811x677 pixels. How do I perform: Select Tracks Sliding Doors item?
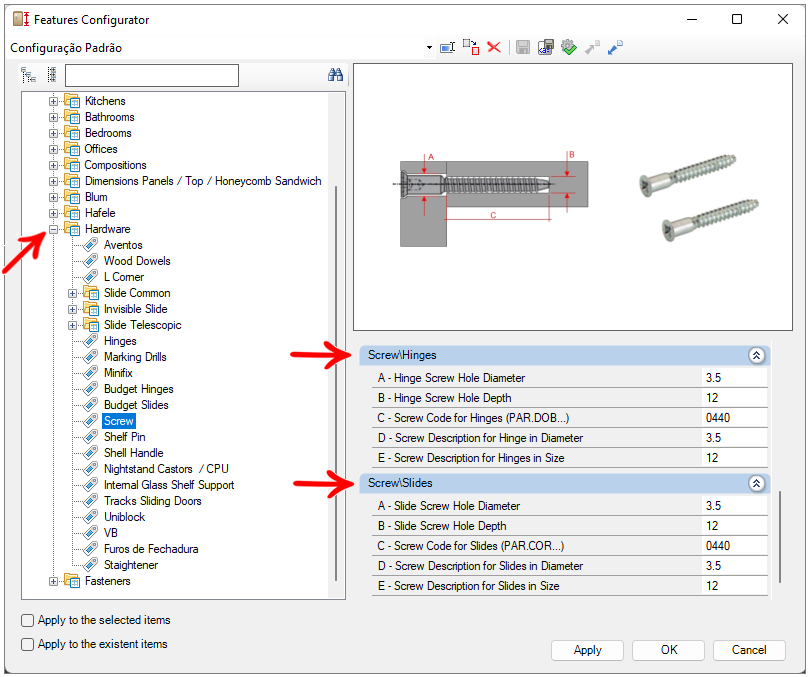pos(153,501)
